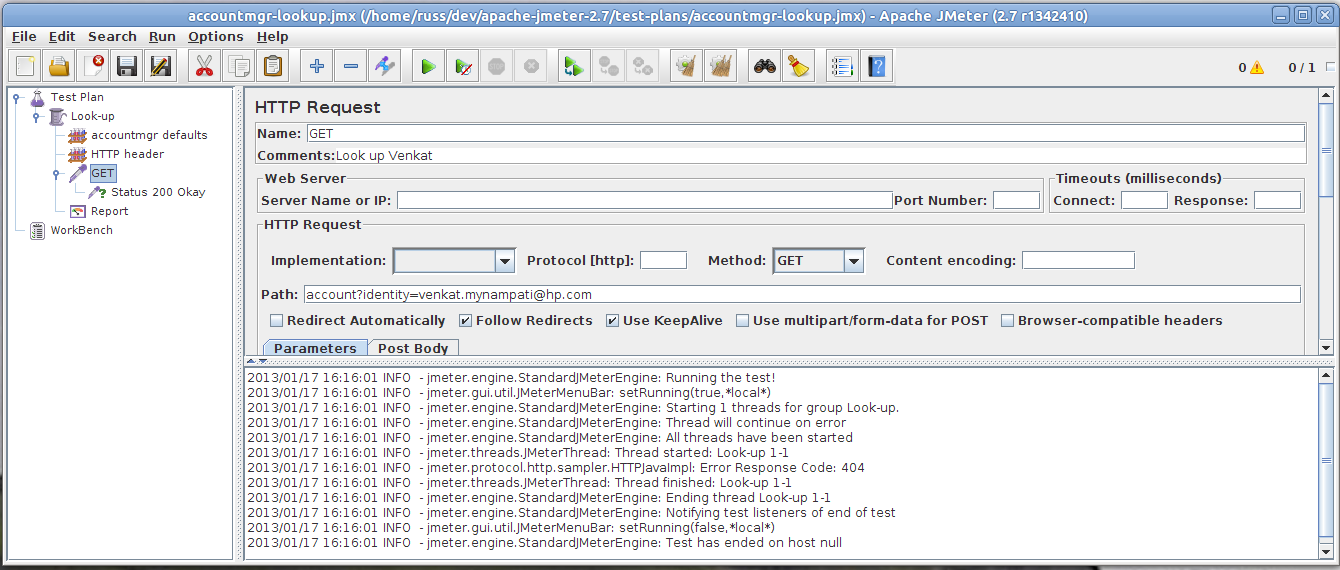Open the Search menu
The image size is (1340, 570).
[112, 36]
